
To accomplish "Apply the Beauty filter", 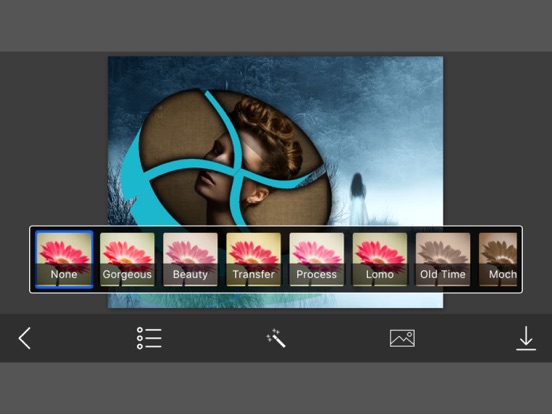I will 190,259.
